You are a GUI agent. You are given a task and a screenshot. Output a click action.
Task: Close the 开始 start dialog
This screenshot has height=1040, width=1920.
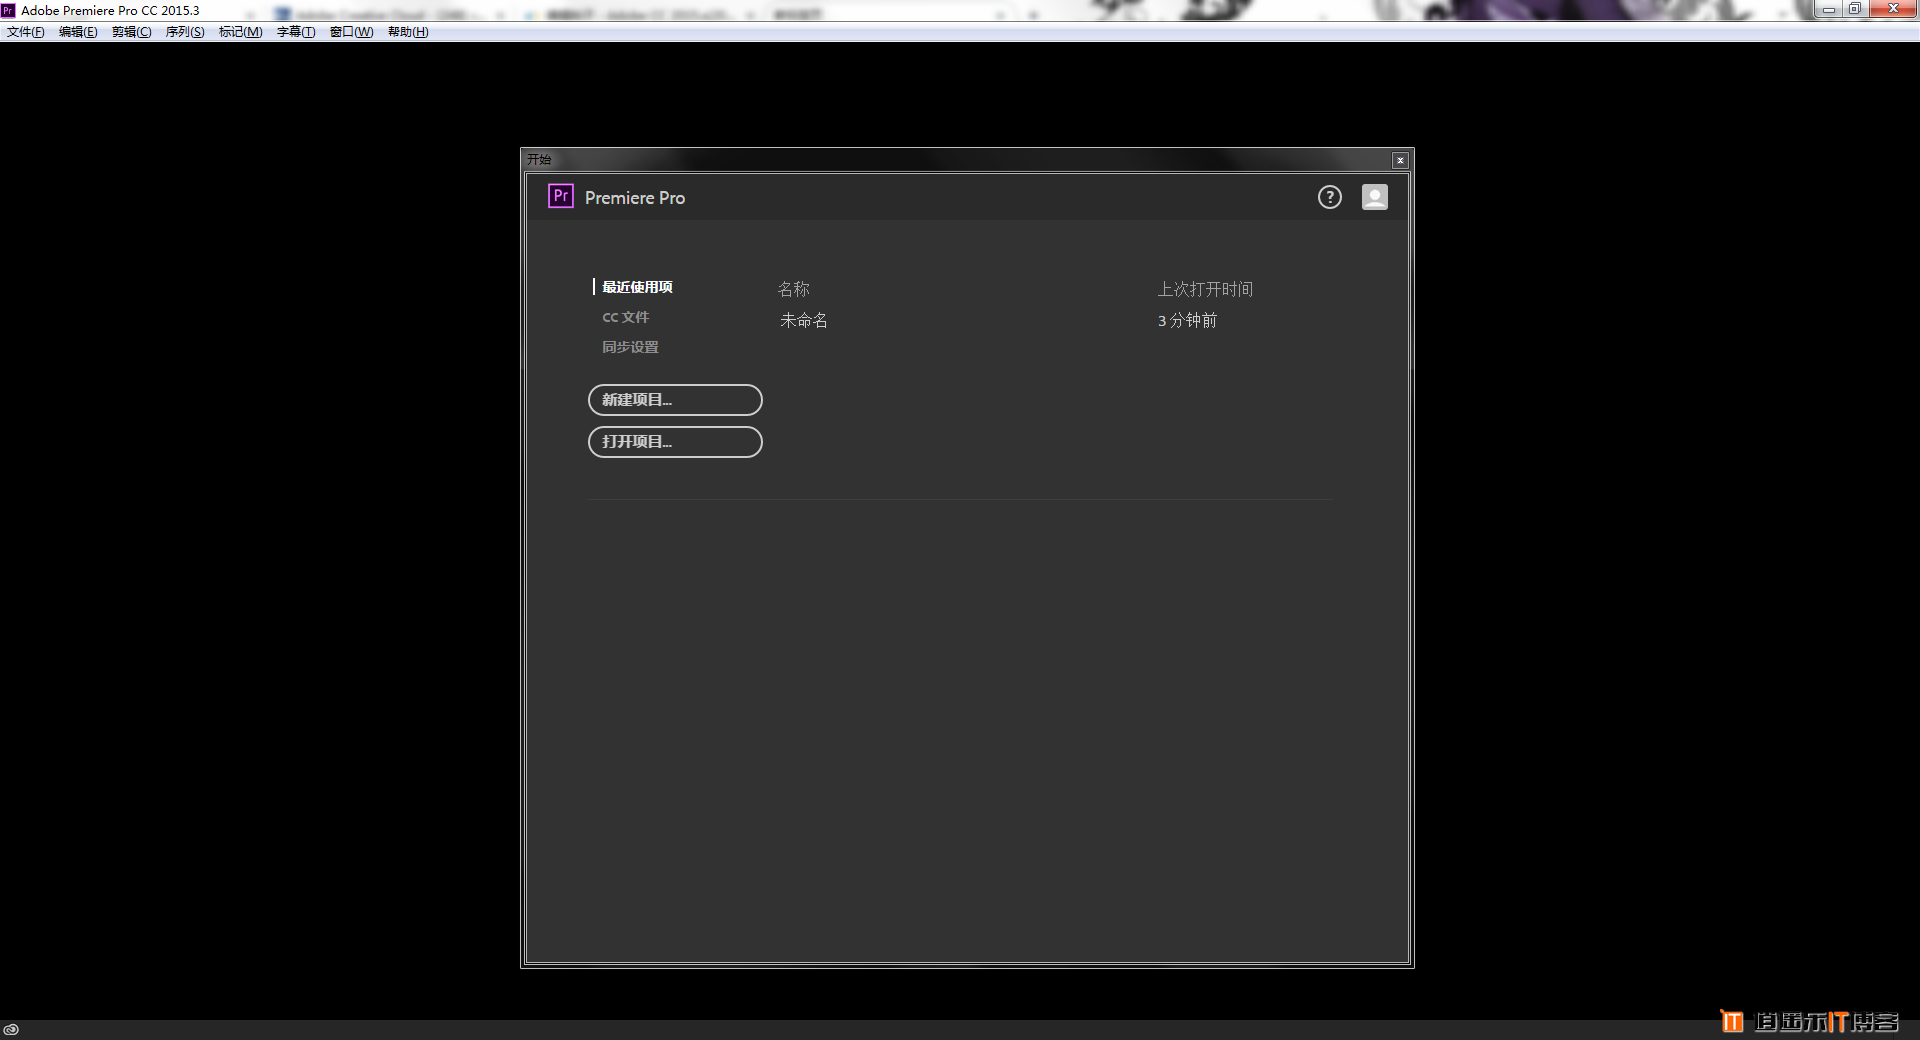[1400, 160]
